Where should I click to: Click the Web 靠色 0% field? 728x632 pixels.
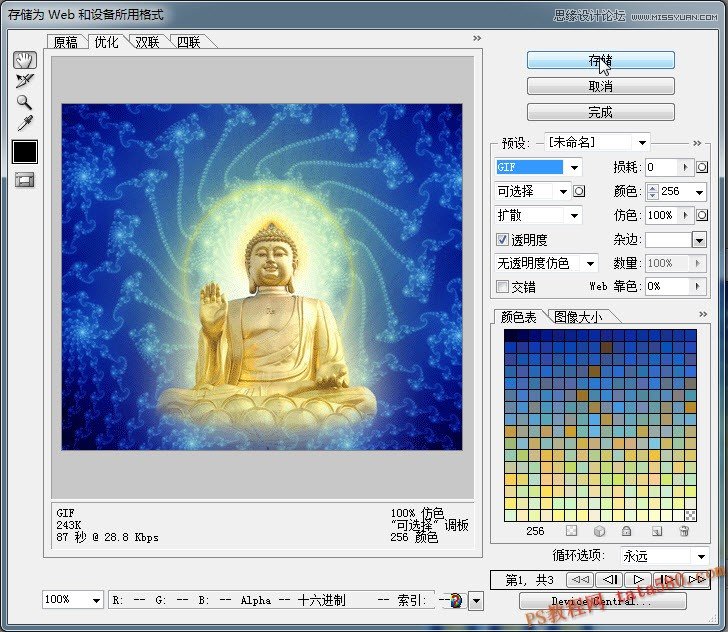pos(669,287)
